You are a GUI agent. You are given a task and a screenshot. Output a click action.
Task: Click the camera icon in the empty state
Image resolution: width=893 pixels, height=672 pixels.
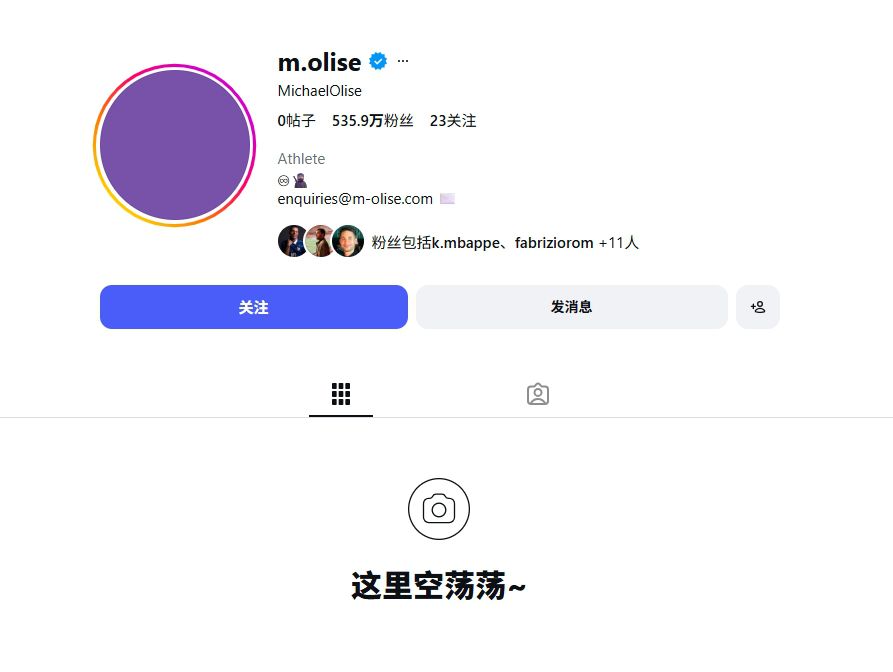point(439,509)
